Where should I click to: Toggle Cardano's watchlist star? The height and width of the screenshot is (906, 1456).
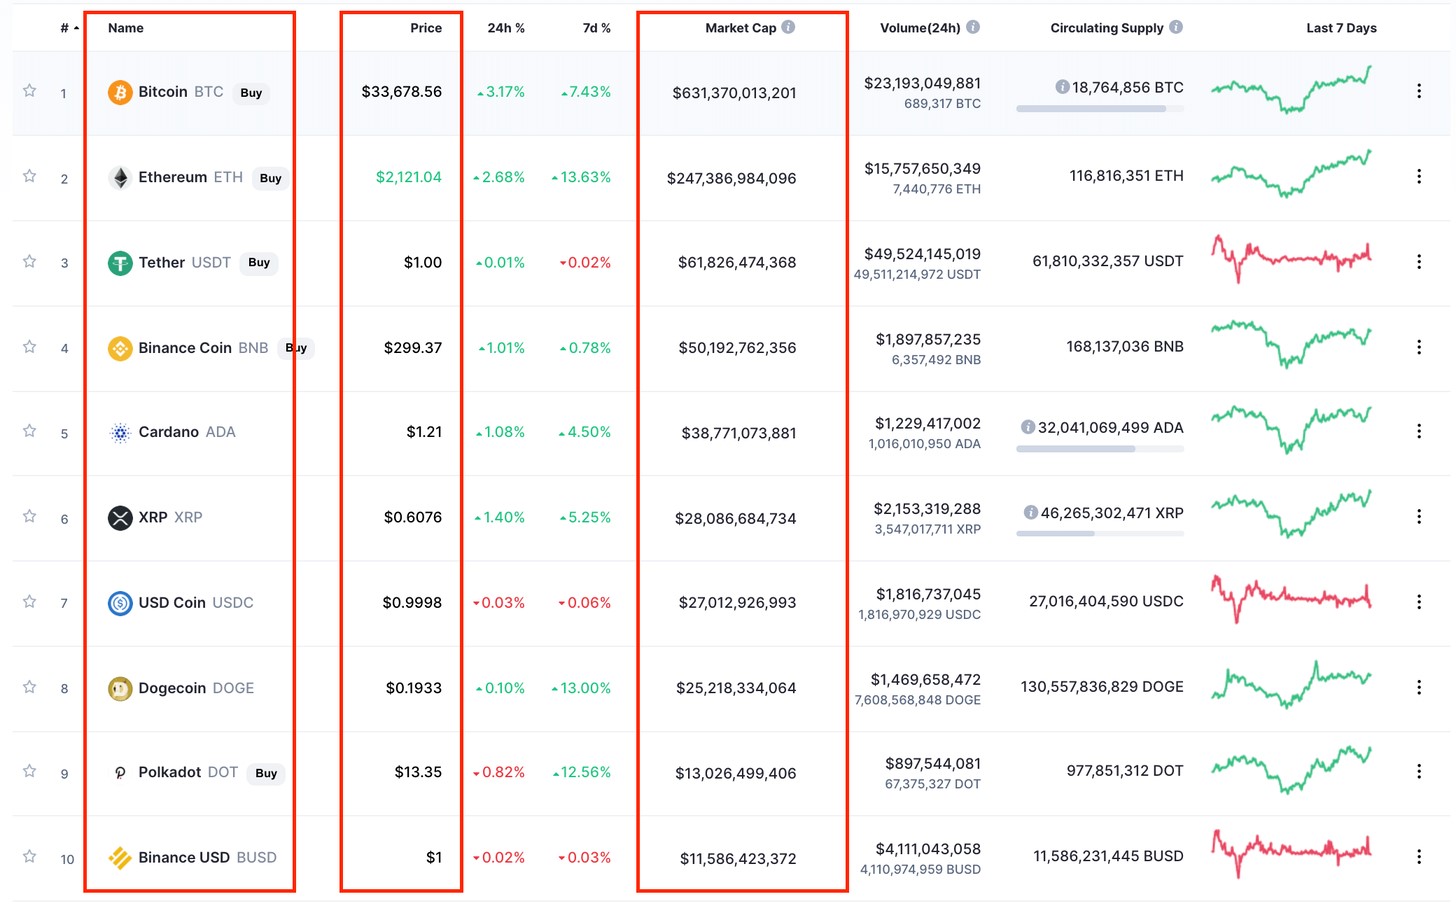click(30, 431)
